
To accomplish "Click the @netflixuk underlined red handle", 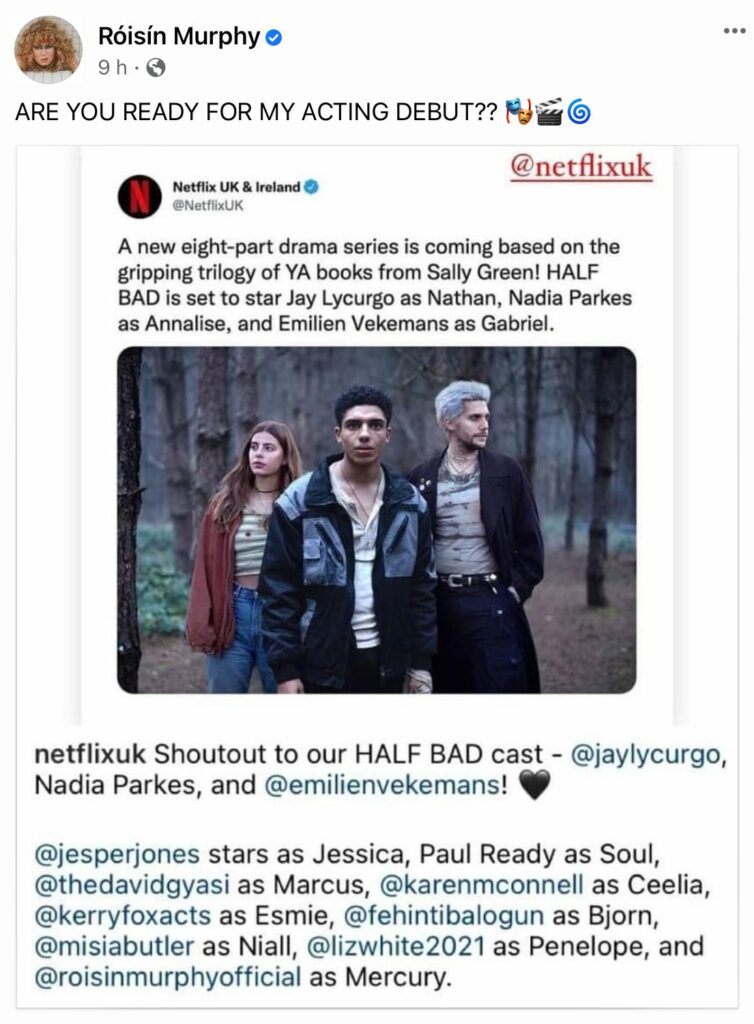I will tap(581, 167).
